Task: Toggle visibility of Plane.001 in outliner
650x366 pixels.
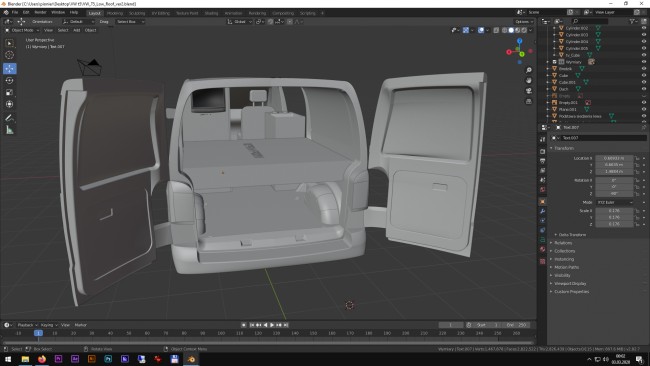Action: coord(644,109)
